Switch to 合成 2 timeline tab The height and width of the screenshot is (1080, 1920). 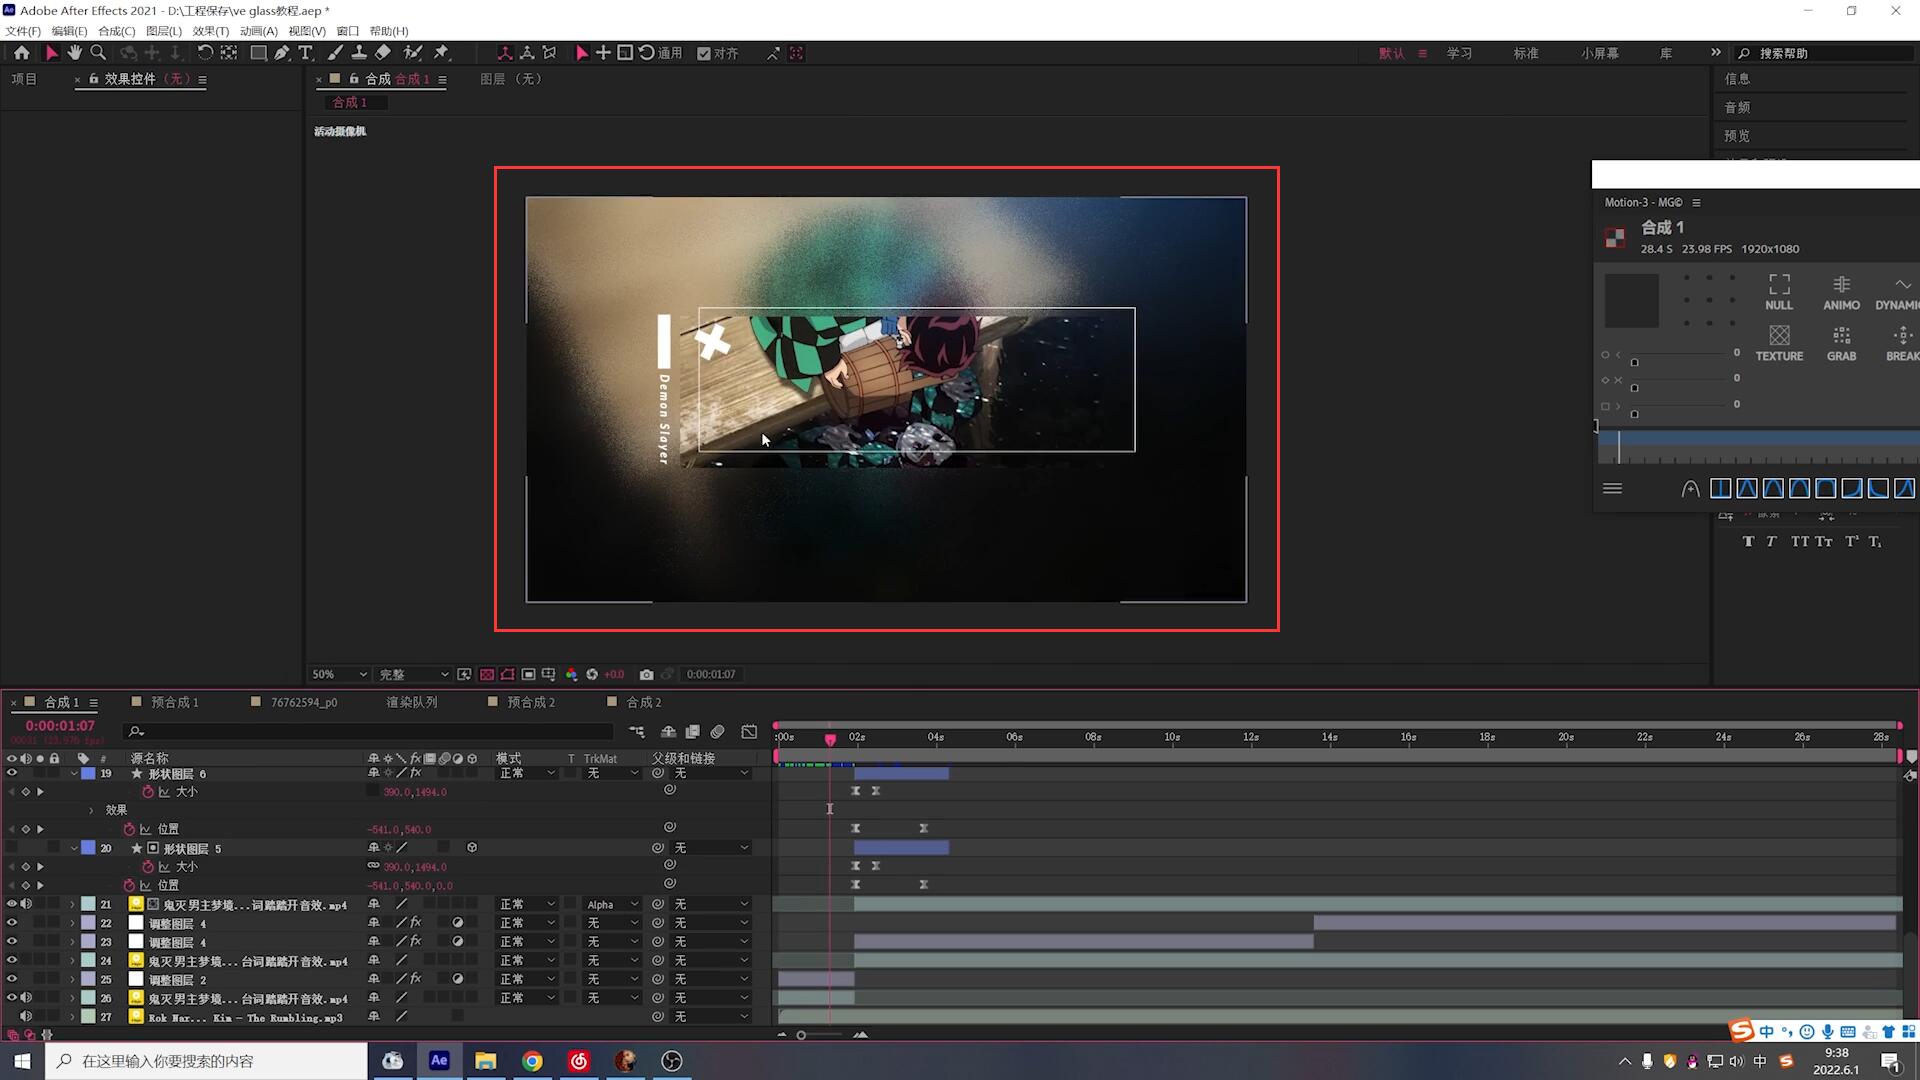(644, 702)
